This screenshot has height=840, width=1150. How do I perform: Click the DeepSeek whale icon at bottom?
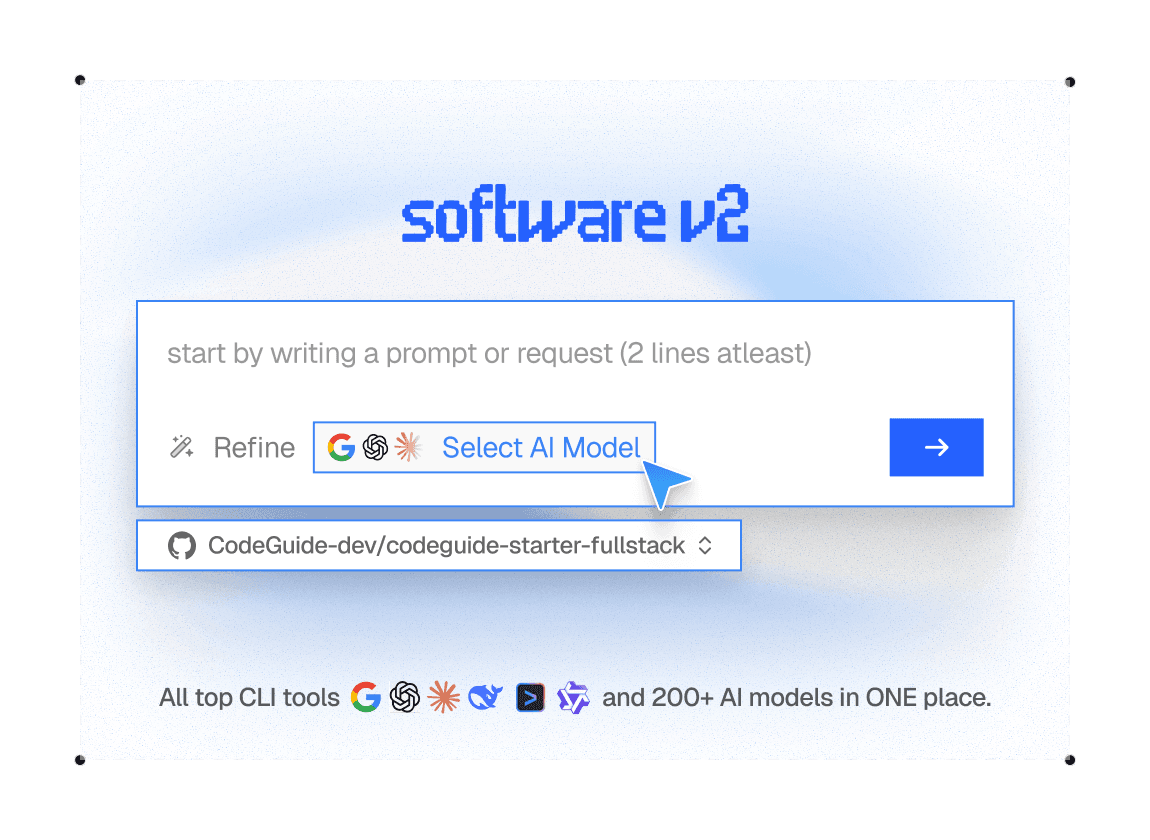(x=486, y=697)
